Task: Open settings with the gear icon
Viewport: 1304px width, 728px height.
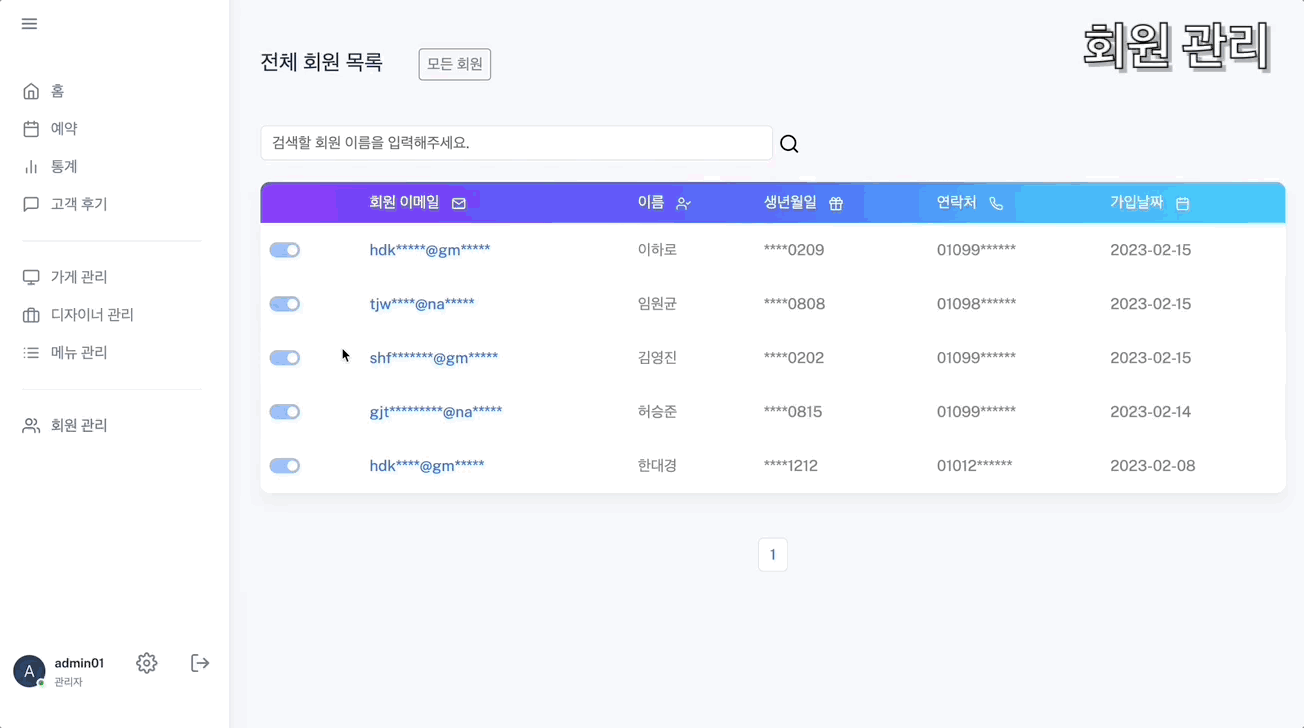Action: pyautogui.click(x=147, y=663)
